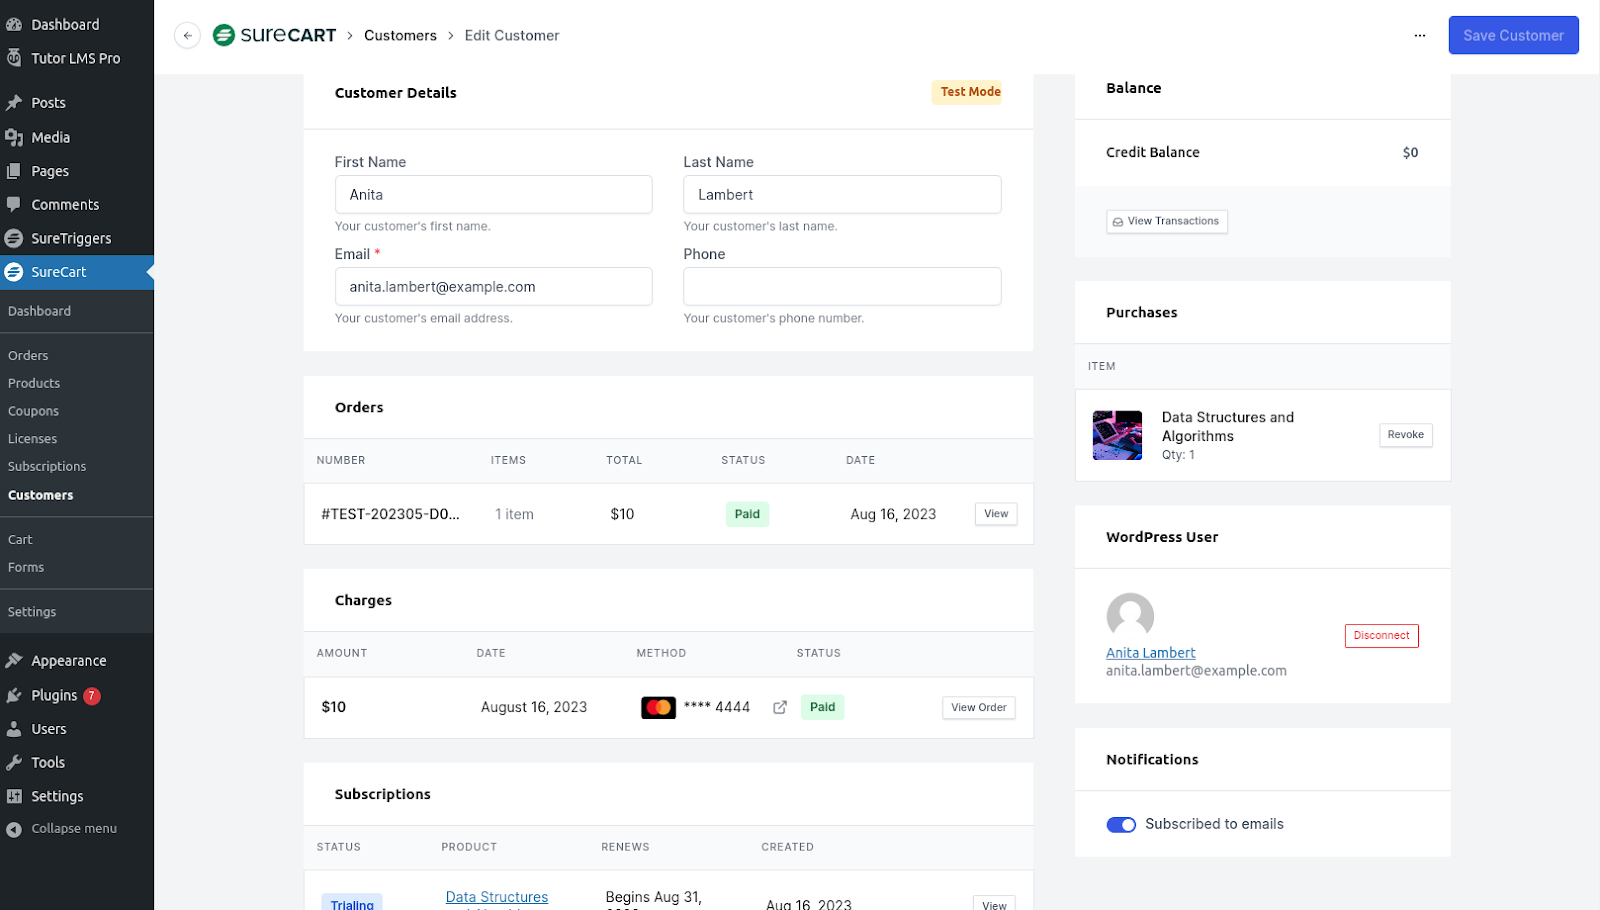Open the Anita Lambert user profile link
This screenshot has width=1600, height=910.
[1150, 652]
